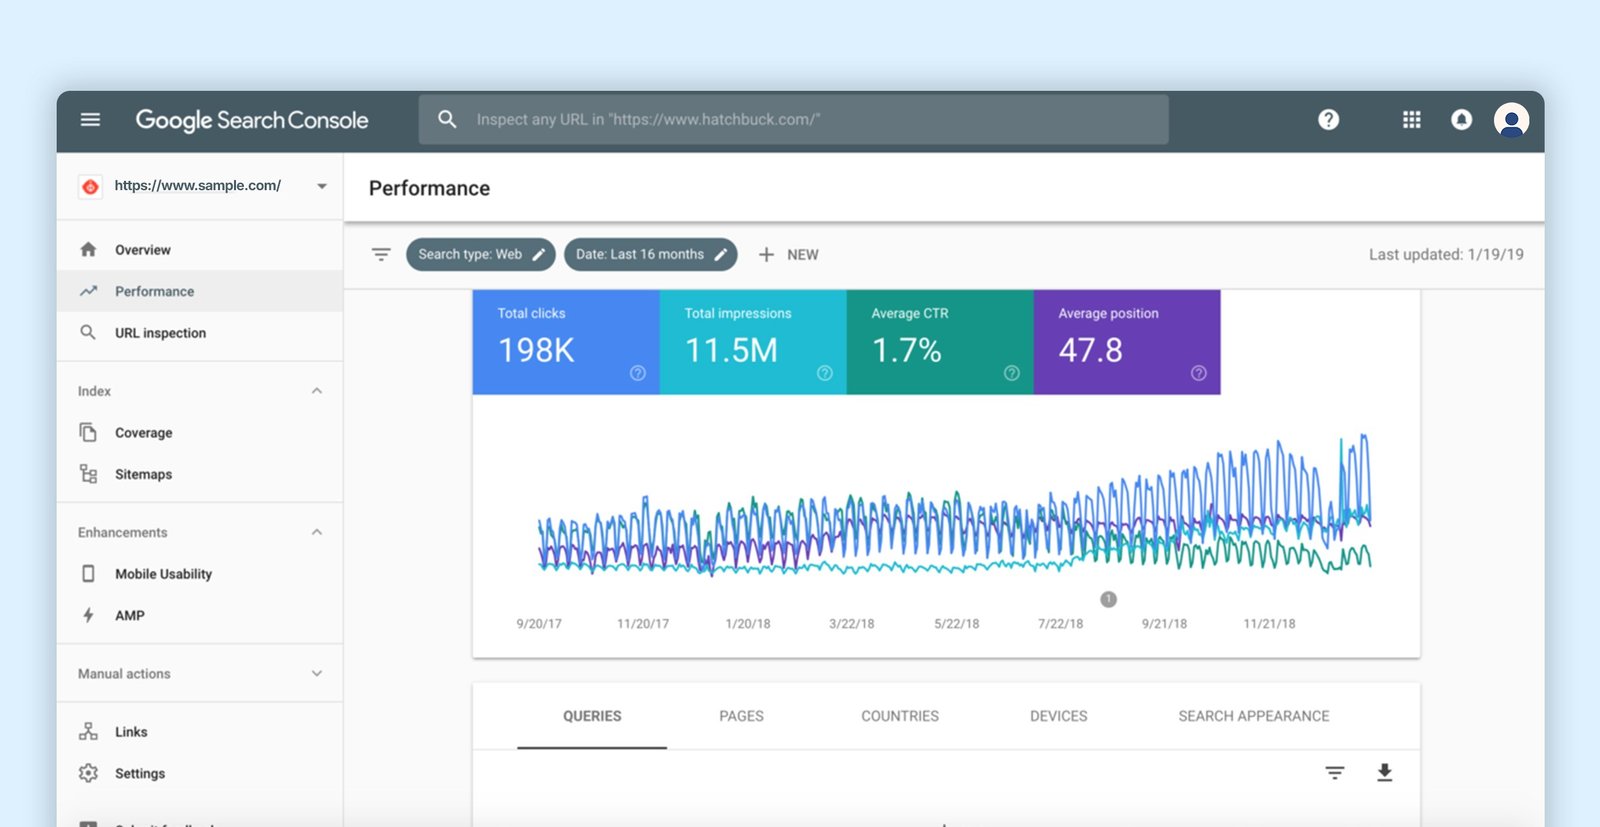Toggle the Average CTR metric card
Screen dimensions: 1600x827
click(940, 342)
